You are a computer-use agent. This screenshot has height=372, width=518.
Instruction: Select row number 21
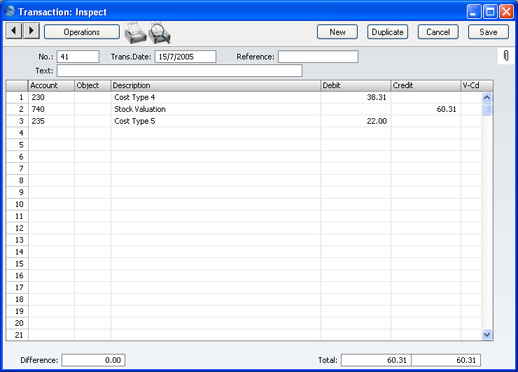click(17, 335)
